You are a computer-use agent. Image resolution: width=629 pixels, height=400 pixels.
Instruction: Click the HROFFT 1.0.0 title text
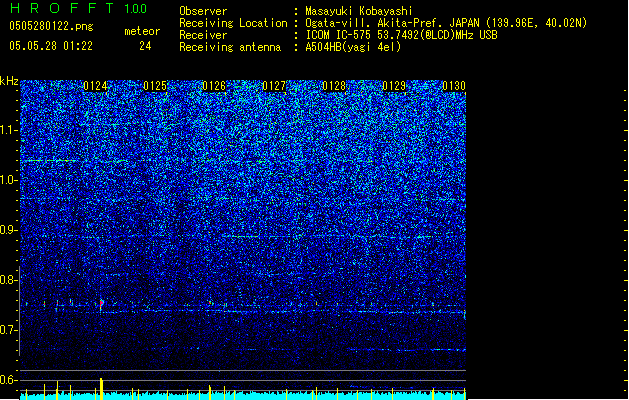(x=78, y=8)
